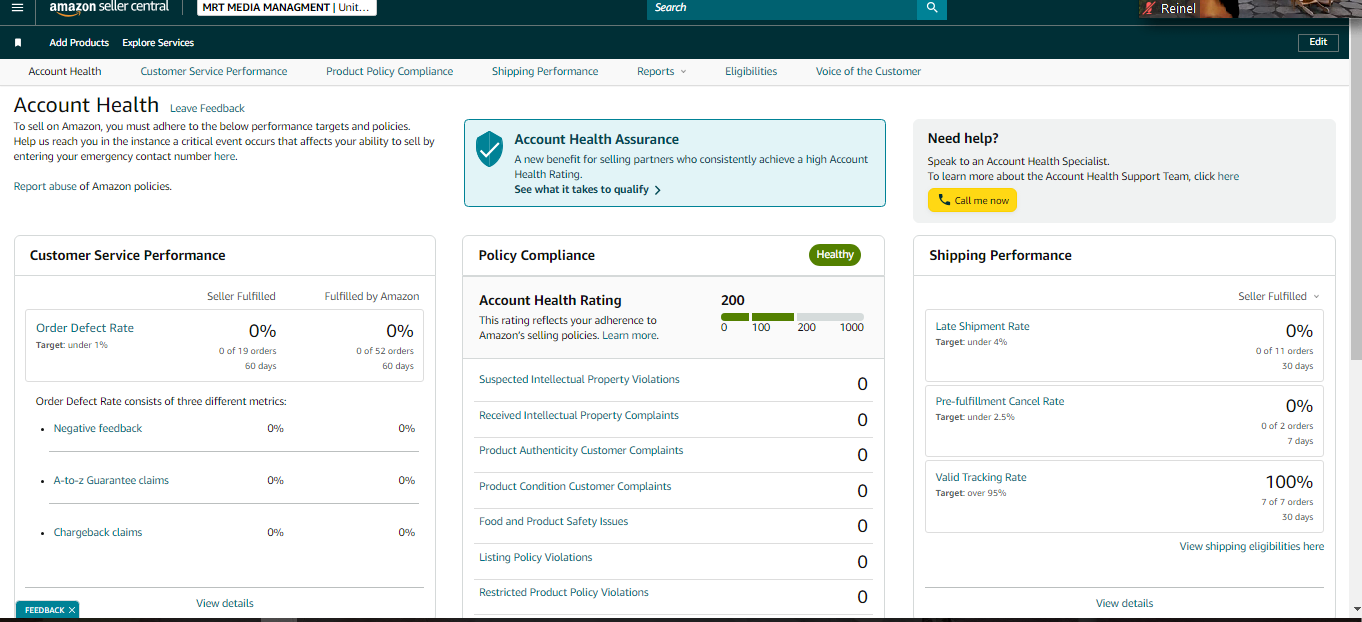The width and height of the screenshot is (1362, 622).
Task: Open the Report abuse link
Action: click(45, 187)
